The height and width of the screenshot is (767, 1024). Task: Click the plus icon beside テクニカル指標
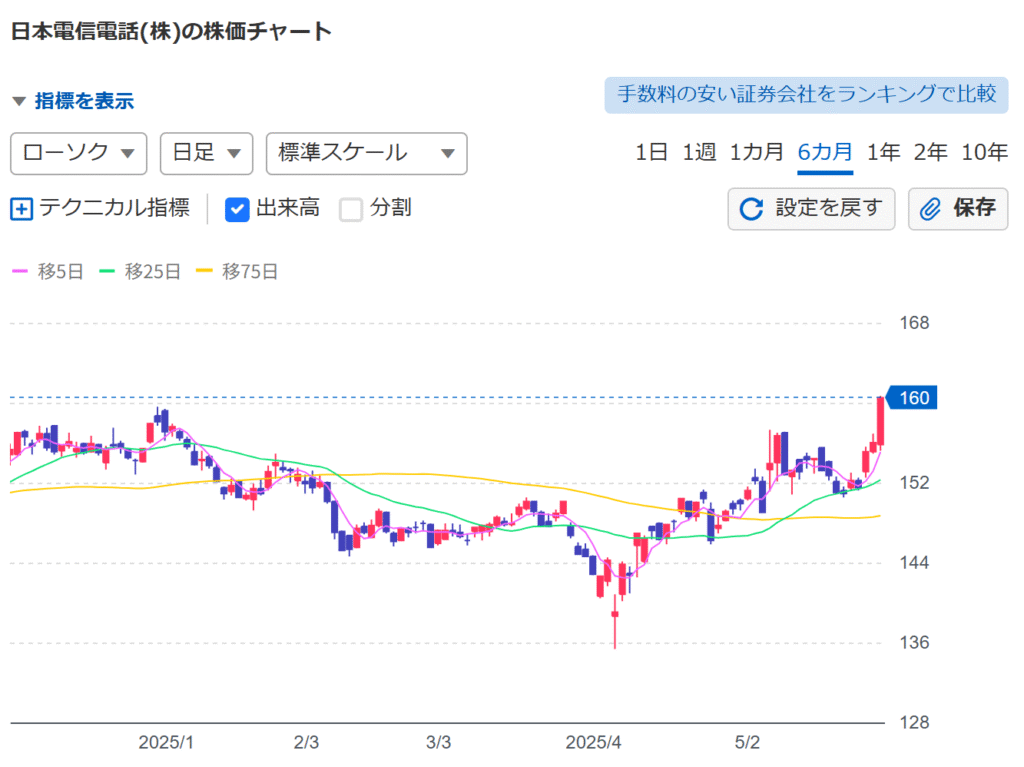coord(22,209)
